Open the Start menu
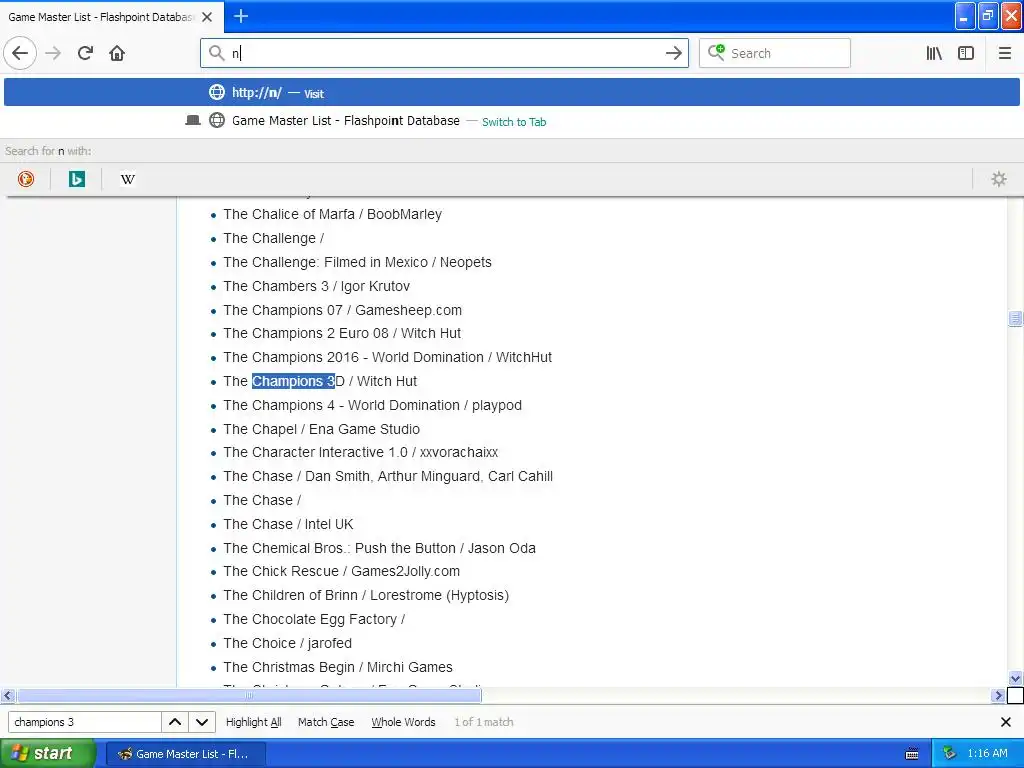Screen dimensions: 1024x768 [x=48, y=753]
